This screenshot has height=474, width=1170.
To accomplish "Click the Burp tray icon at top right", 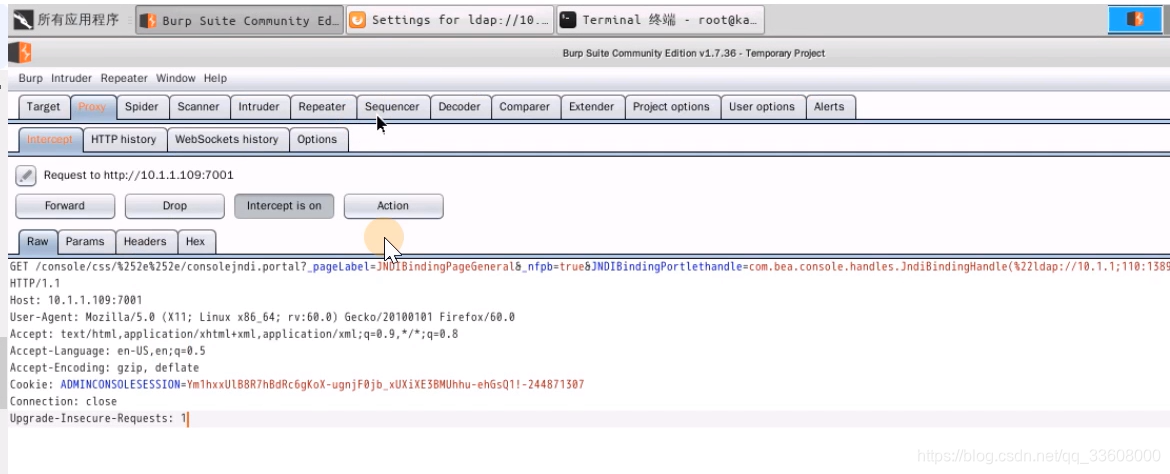I will point(1135,19).
